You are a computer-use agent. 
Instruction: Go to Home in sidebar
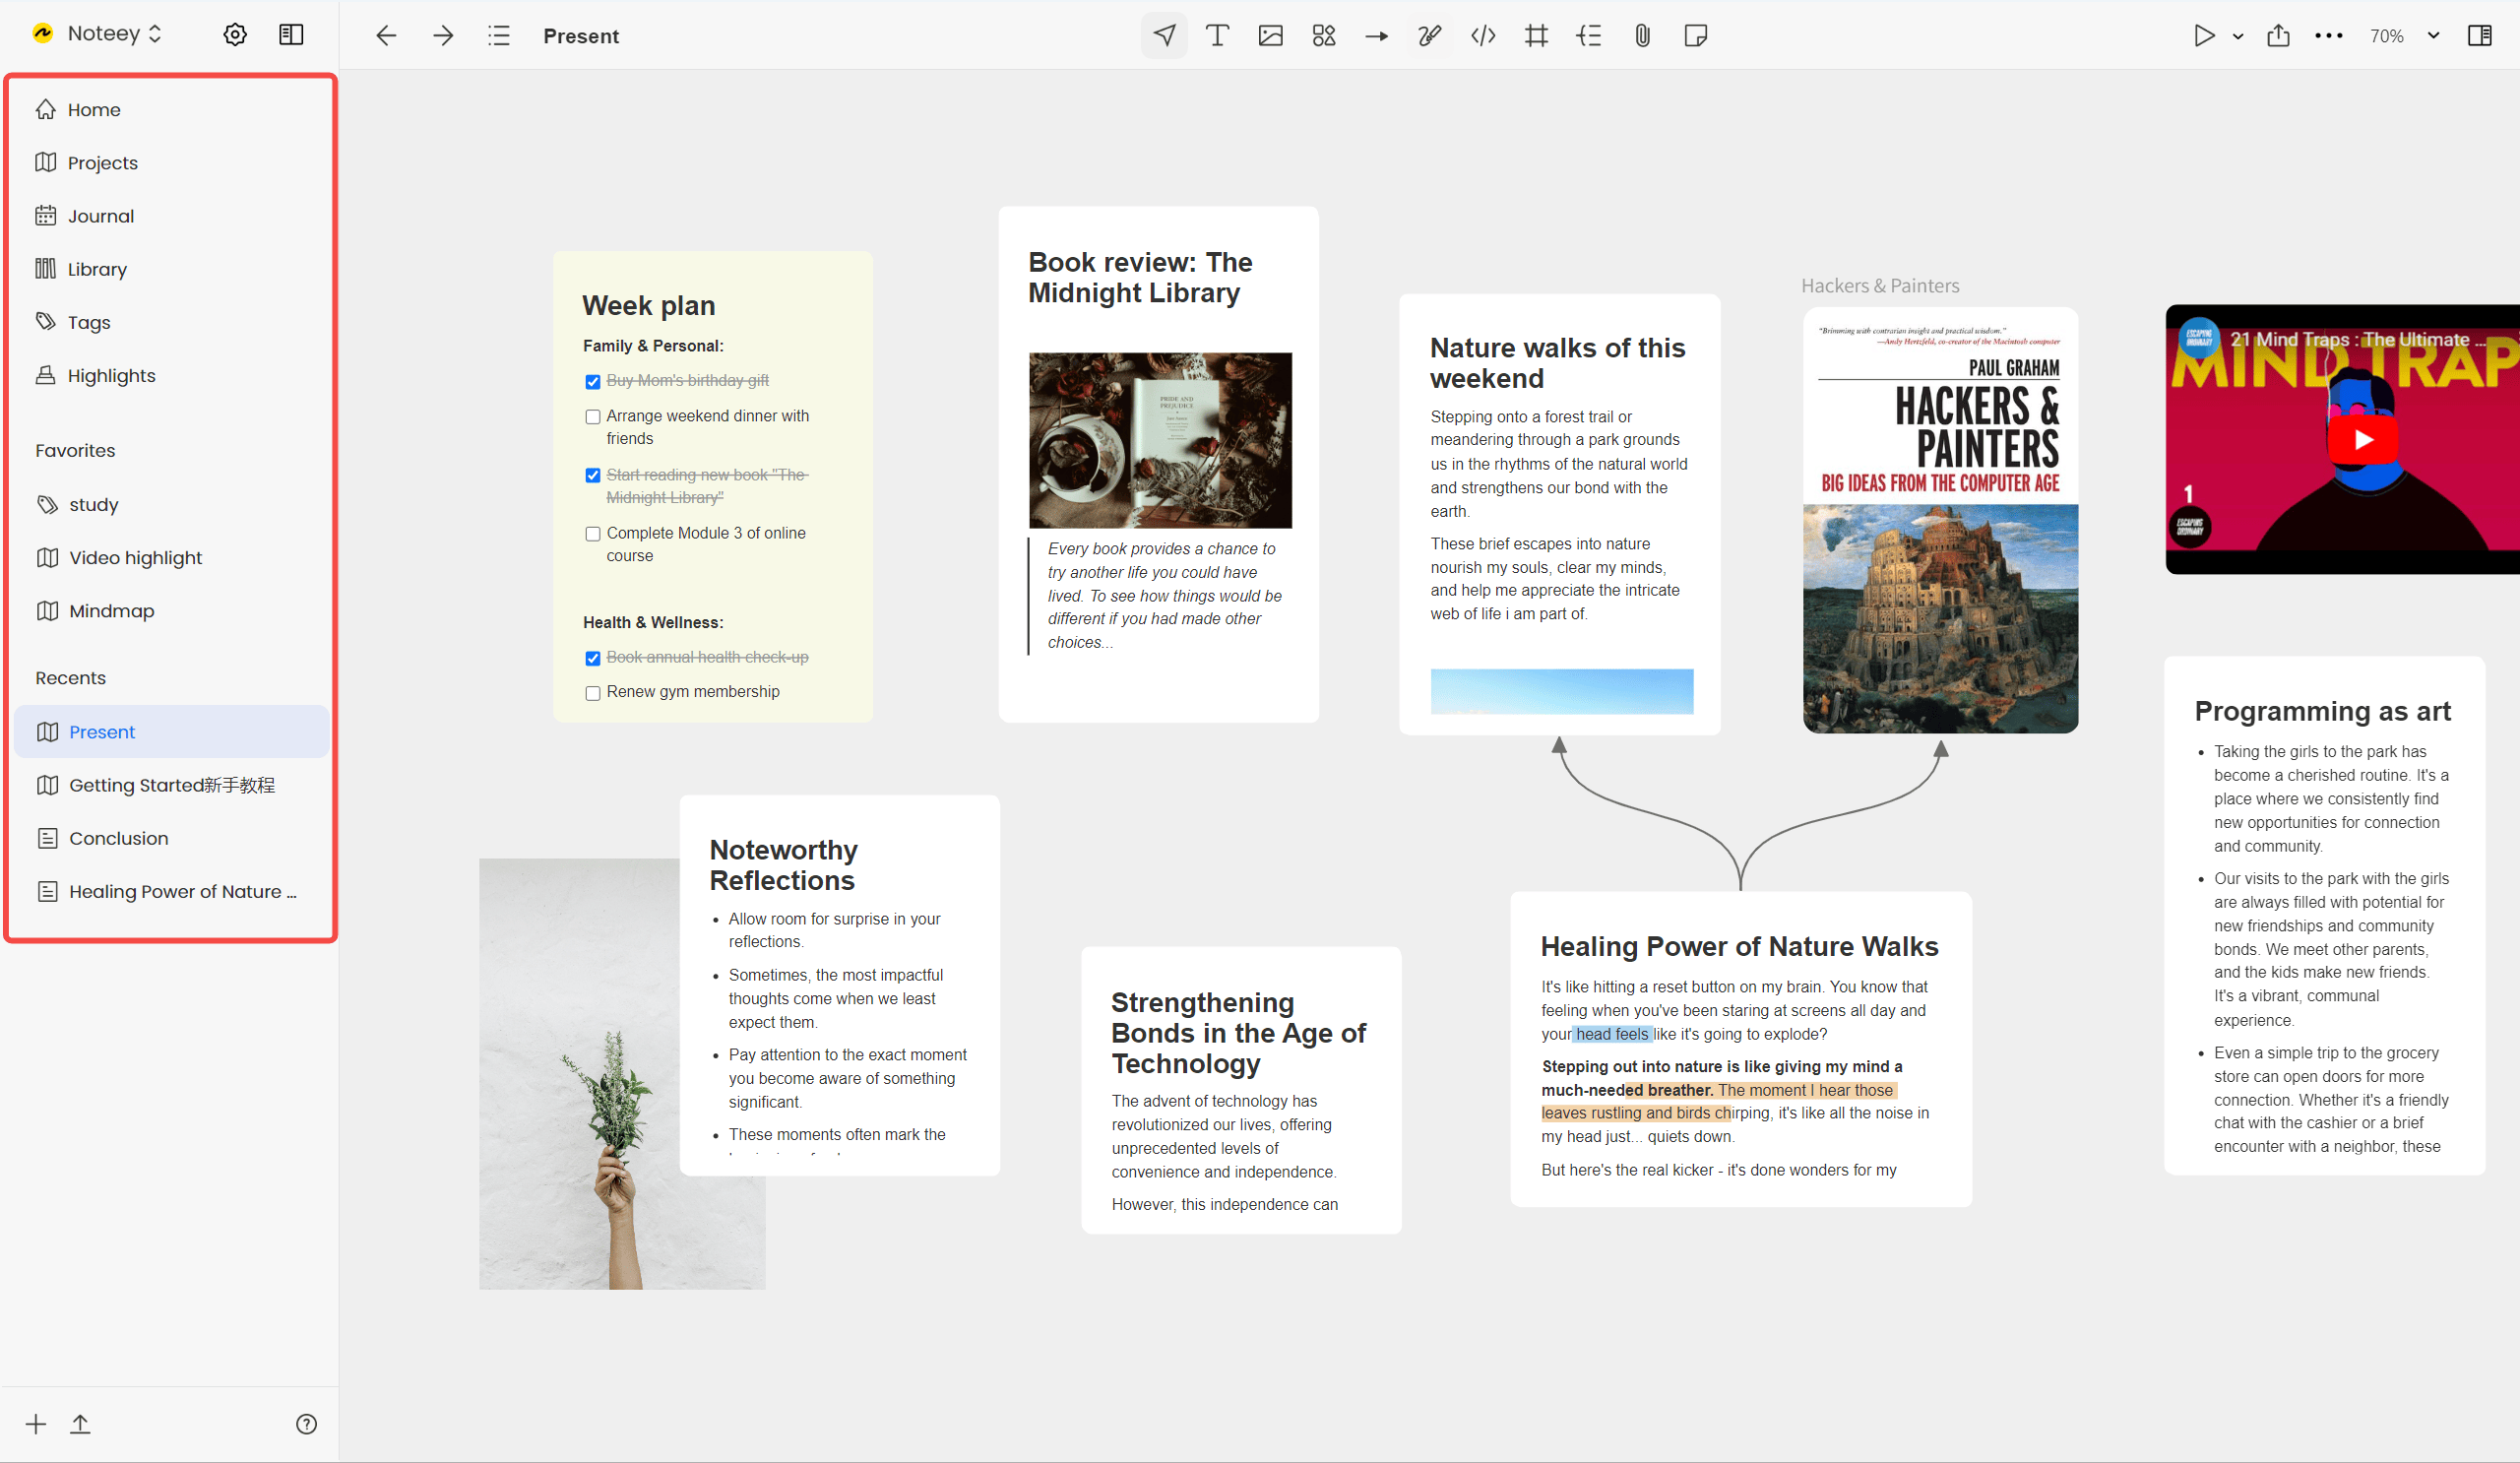tap(171, 110)
